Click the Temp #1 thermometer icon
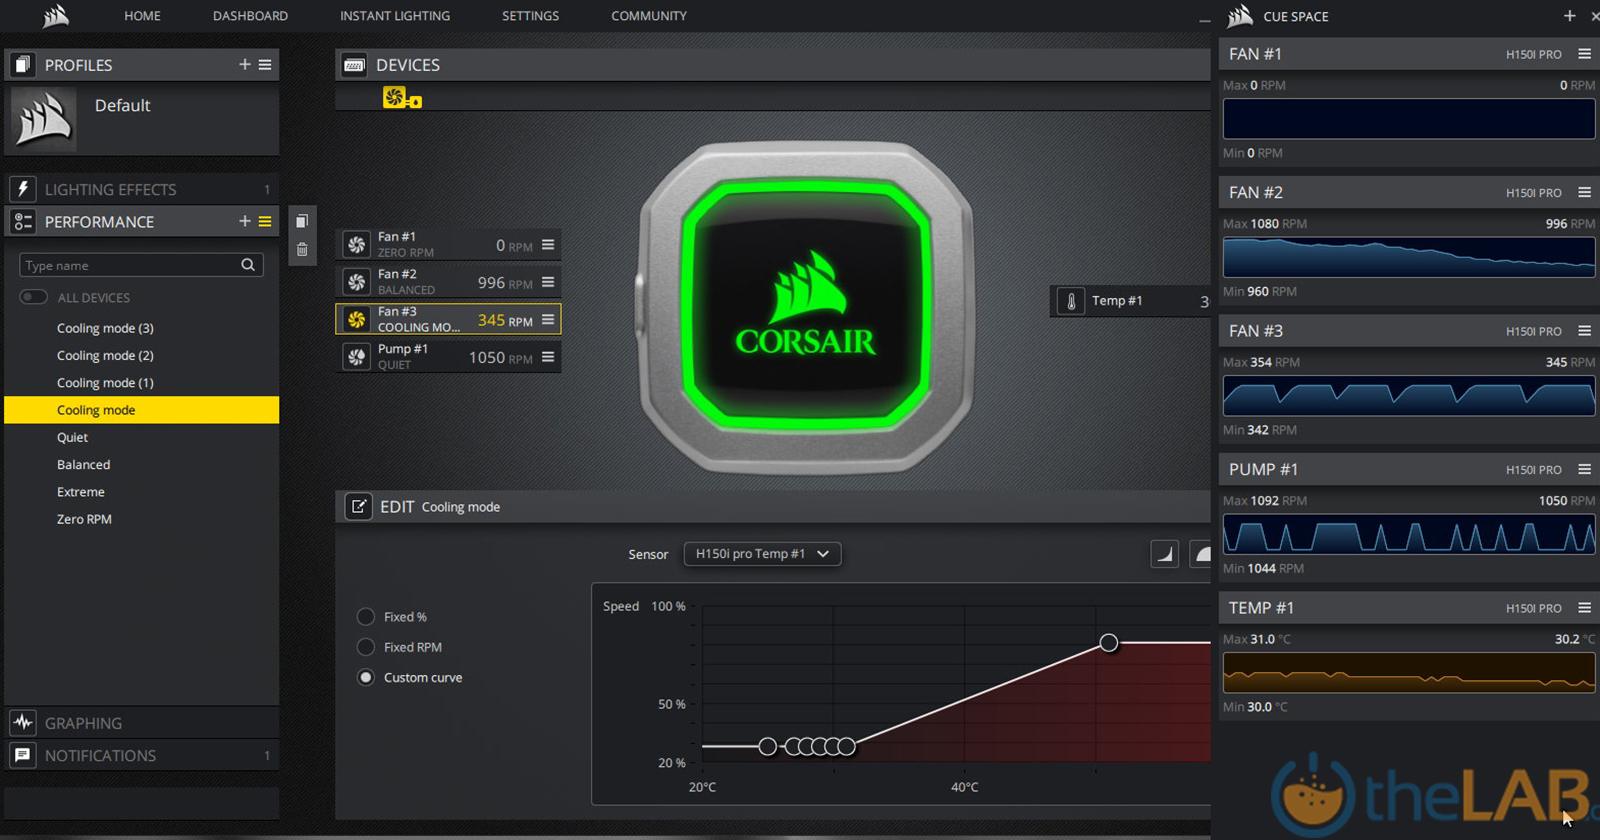The height and width of the screenshot is (840, 1600). click(x=1071, y=301)
